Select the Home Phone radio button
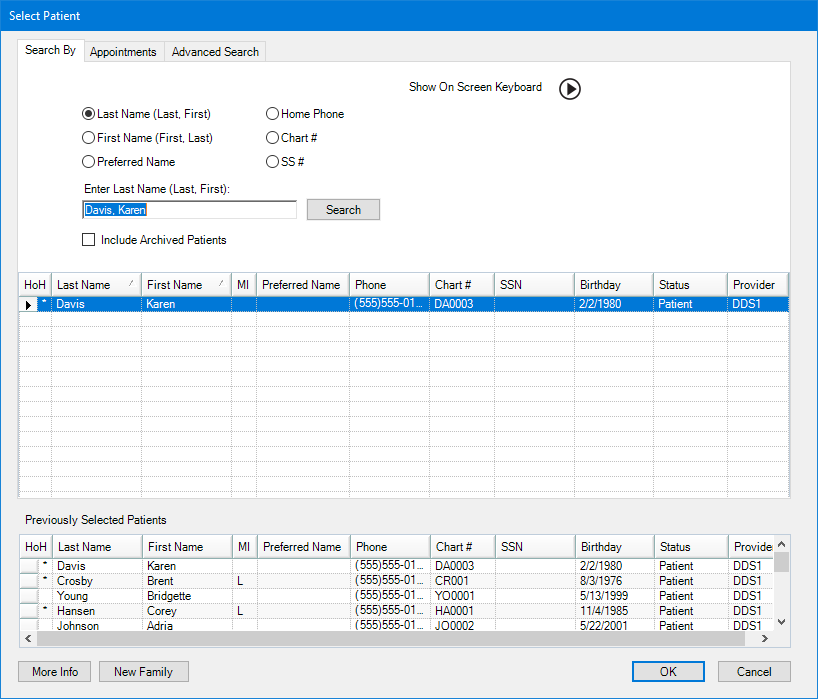Image resolution: width=818 pixels, height=699 pixels. click(x=272, y=114)
